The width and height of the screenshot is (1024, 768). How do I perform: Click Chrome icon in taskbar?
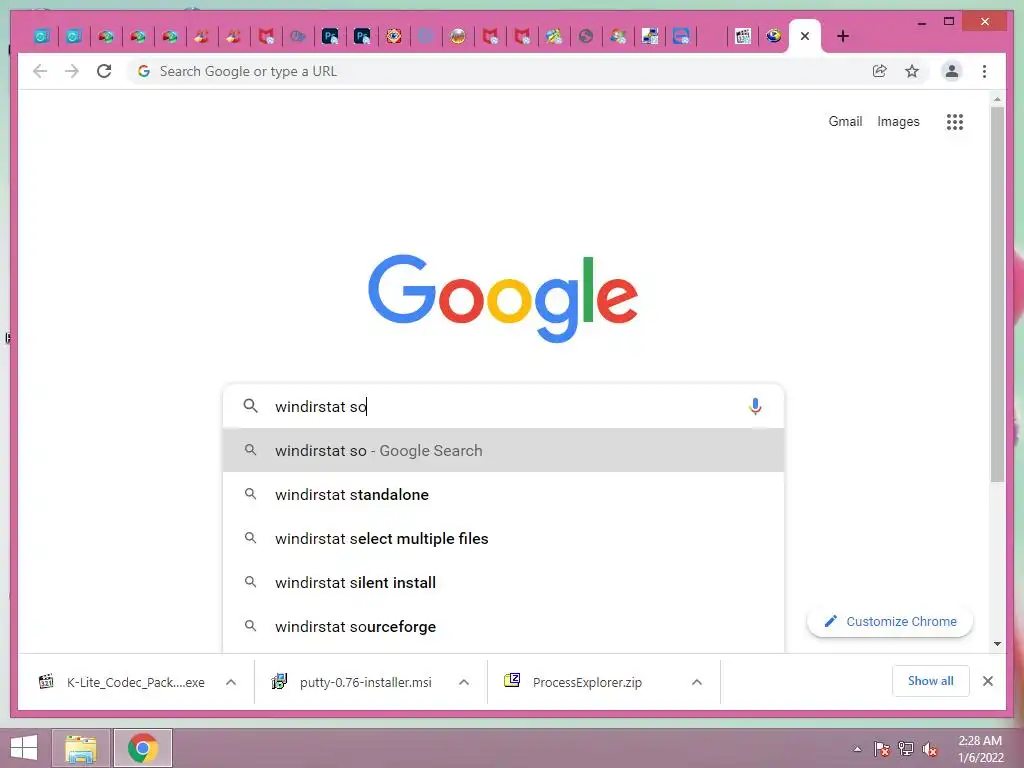pos(143,748)
